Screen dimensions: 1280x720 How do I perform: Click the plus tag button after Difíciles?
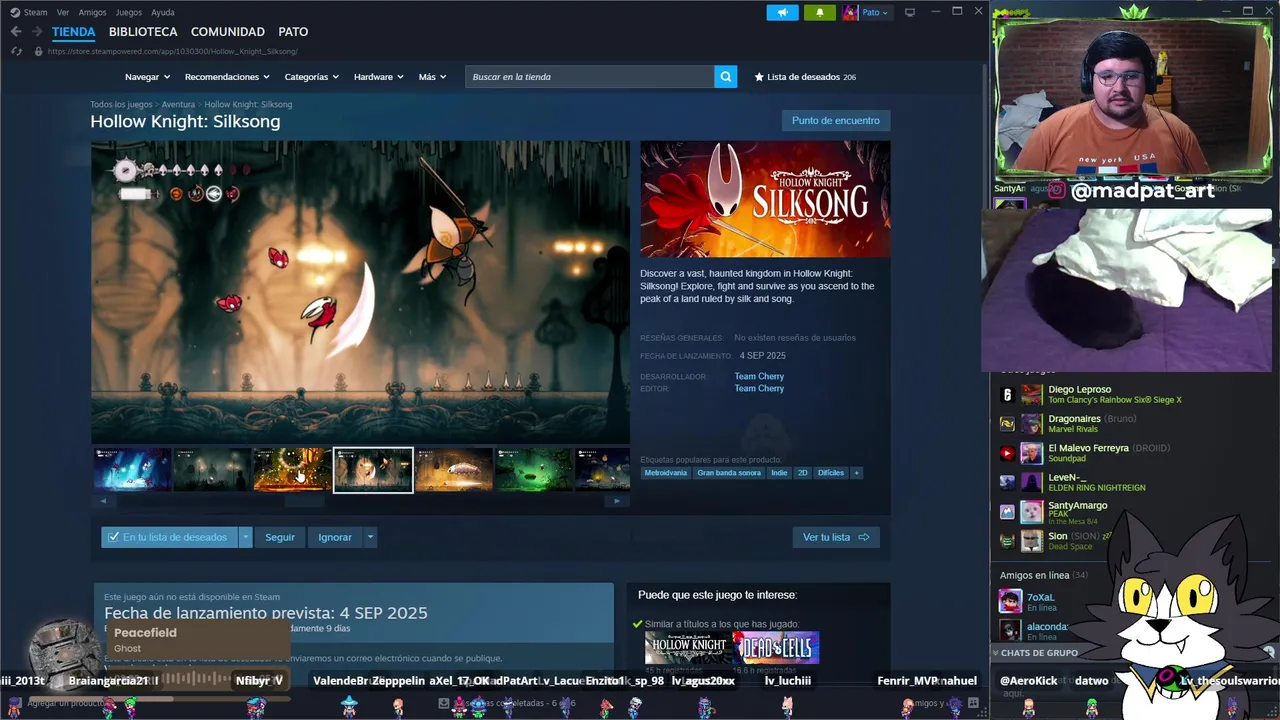(856, 473)
